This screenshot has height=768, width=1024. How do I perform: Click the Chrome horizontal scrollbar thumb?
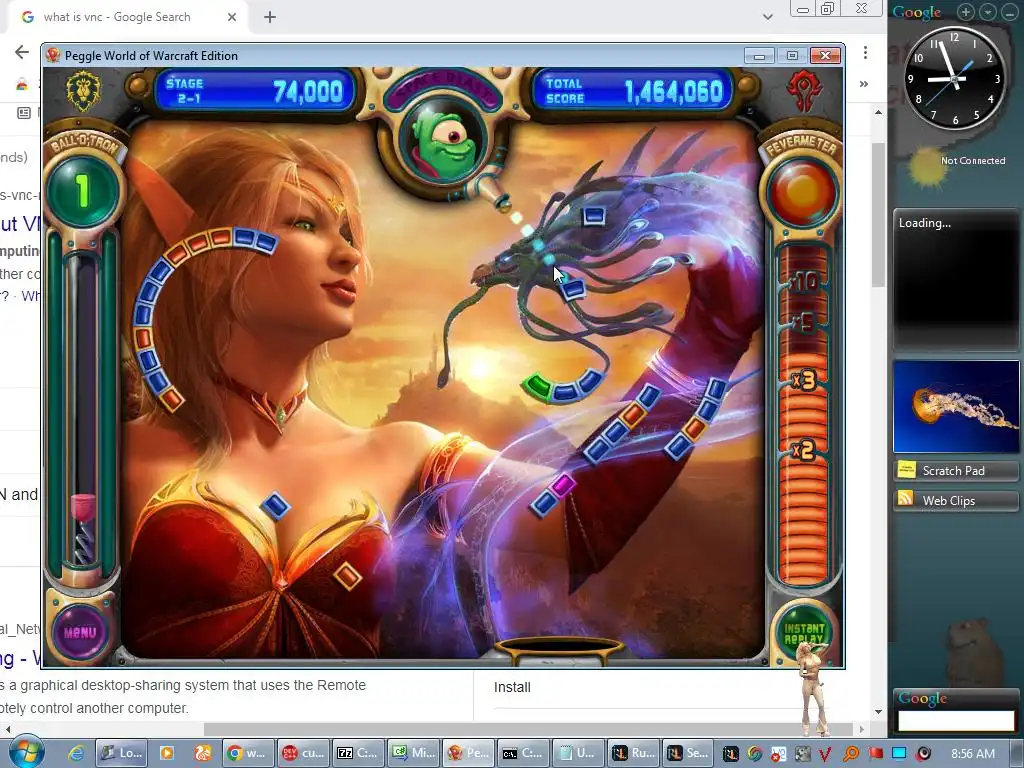[x=528, y=729]
